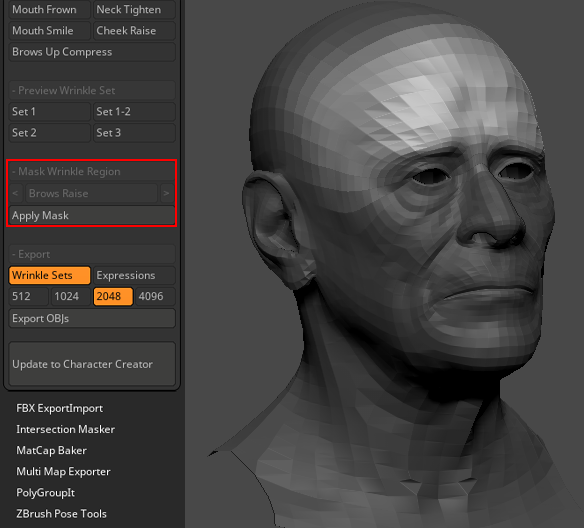Open MatCap Baker plugin menu

coord(51,451)
